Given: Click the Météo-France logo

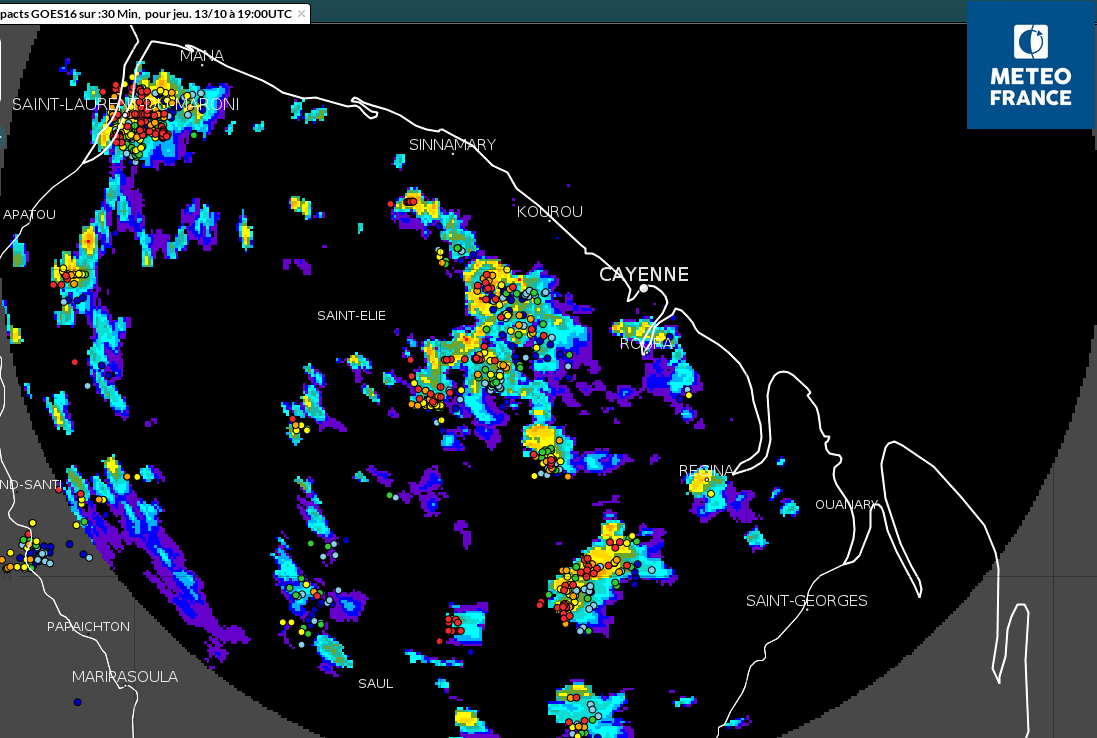Looking at the screenshot, I should click(1030, 65).
